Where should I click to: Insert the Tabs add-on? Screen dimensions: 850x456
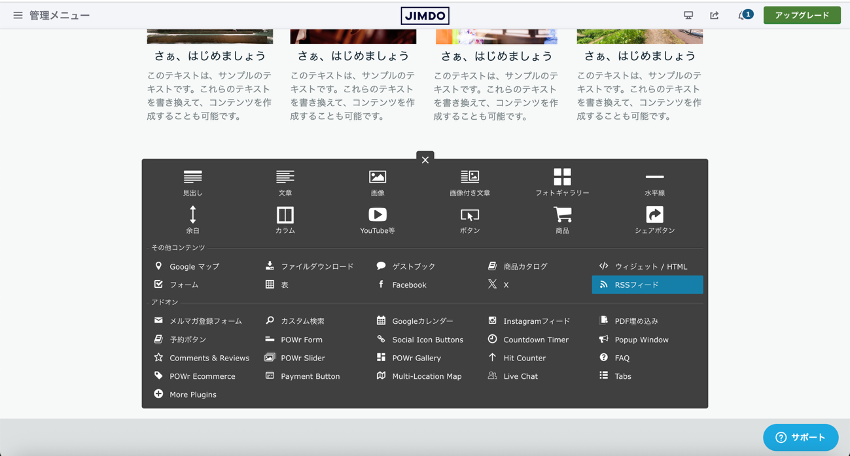[616, 376]
